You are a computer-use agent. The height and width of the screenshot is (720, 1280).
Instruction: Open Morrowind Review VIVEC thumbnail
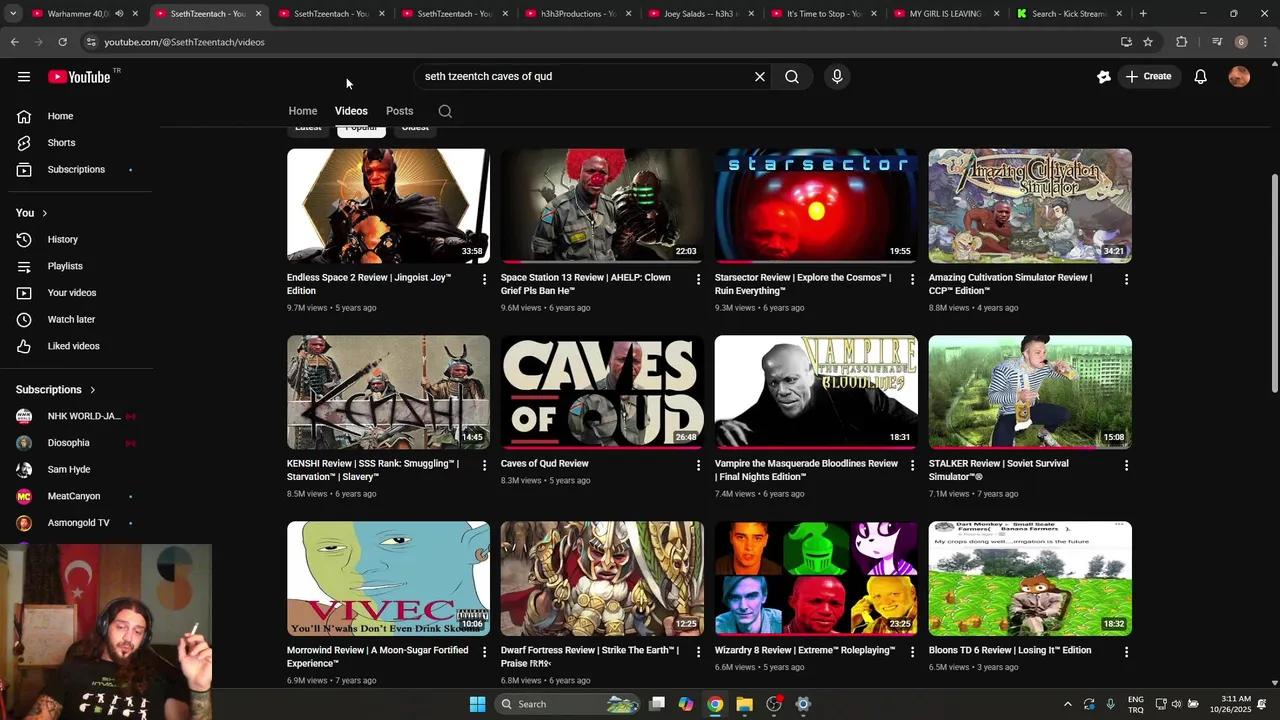[x=388, y=578]
